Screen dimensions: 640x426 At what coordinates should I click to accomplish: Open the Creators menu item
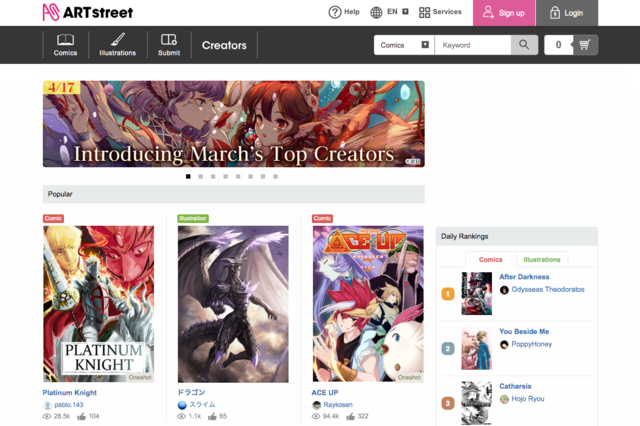coord(224,45)
